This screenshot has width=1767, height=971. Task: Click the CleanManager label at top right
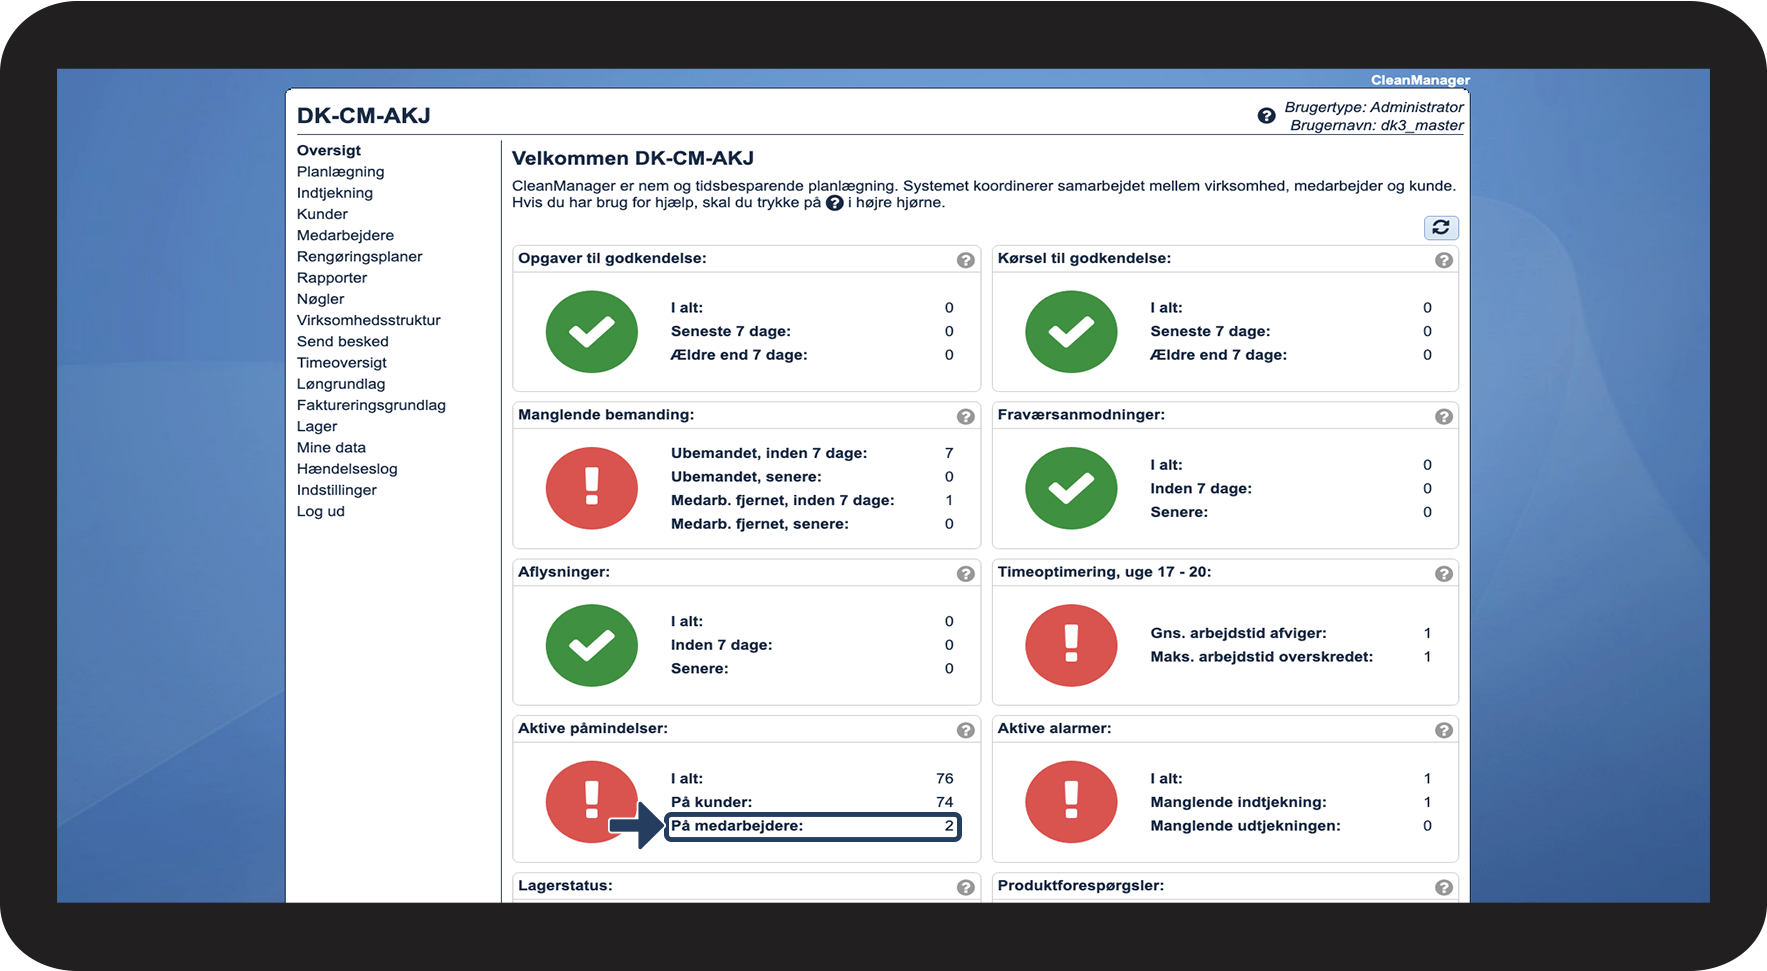1420,80
